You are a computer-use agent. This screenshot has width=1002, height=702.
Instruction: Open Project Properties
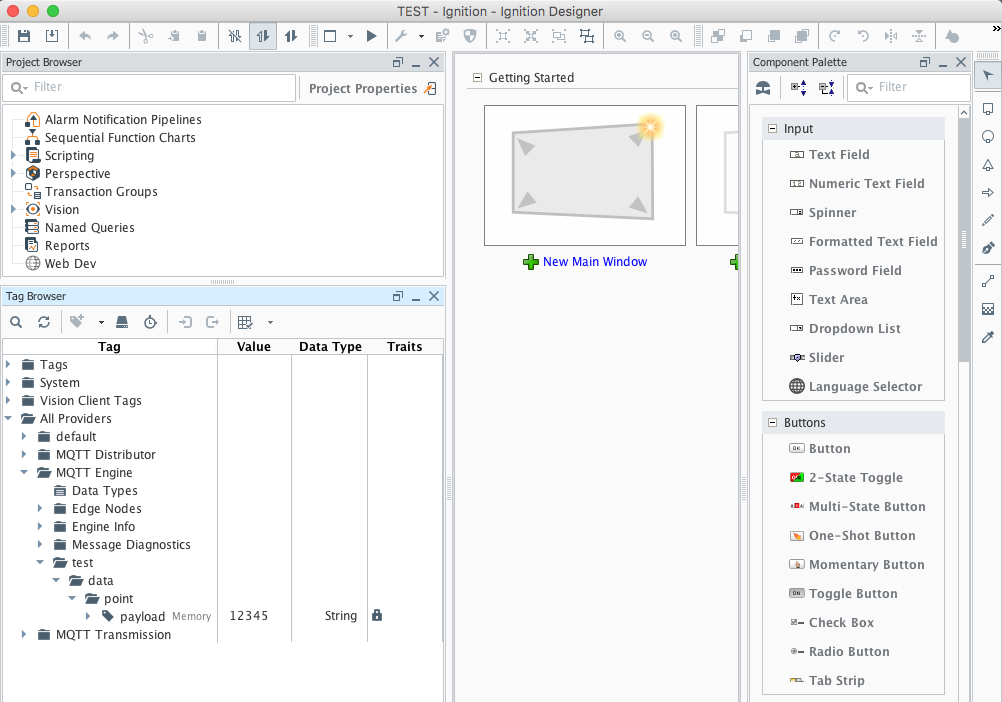(x=372, y=88)
